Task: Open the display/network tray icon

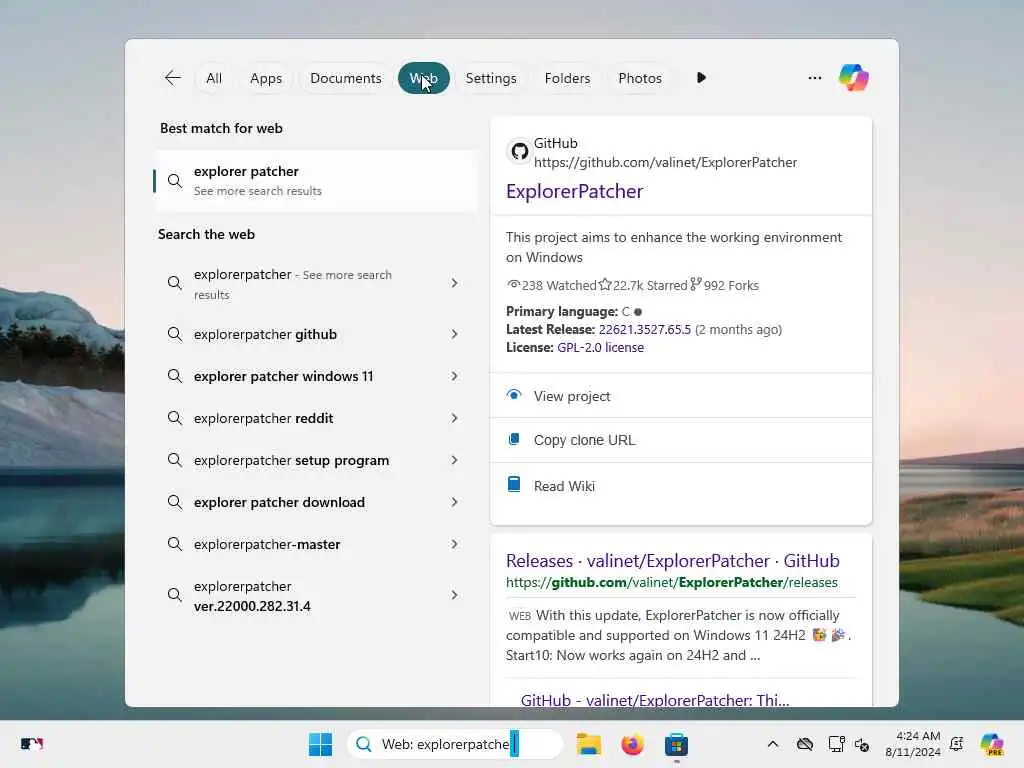Action: (836, 744)
